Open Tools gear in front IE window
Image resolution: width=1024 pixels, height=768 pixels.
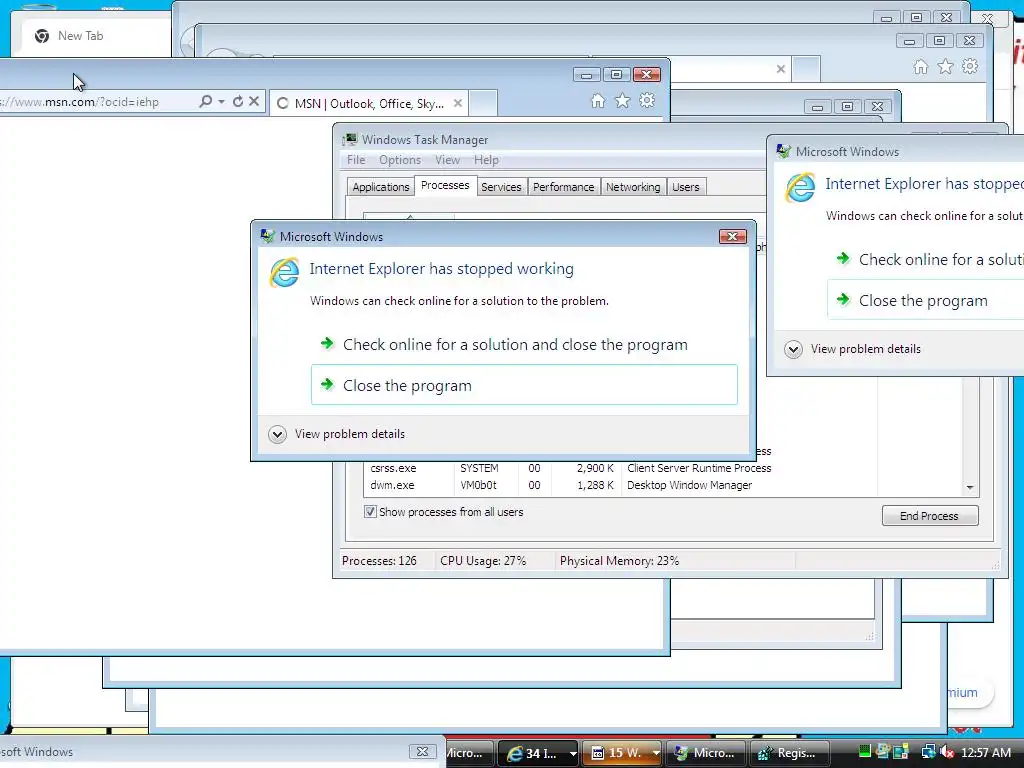coord(647,101)
